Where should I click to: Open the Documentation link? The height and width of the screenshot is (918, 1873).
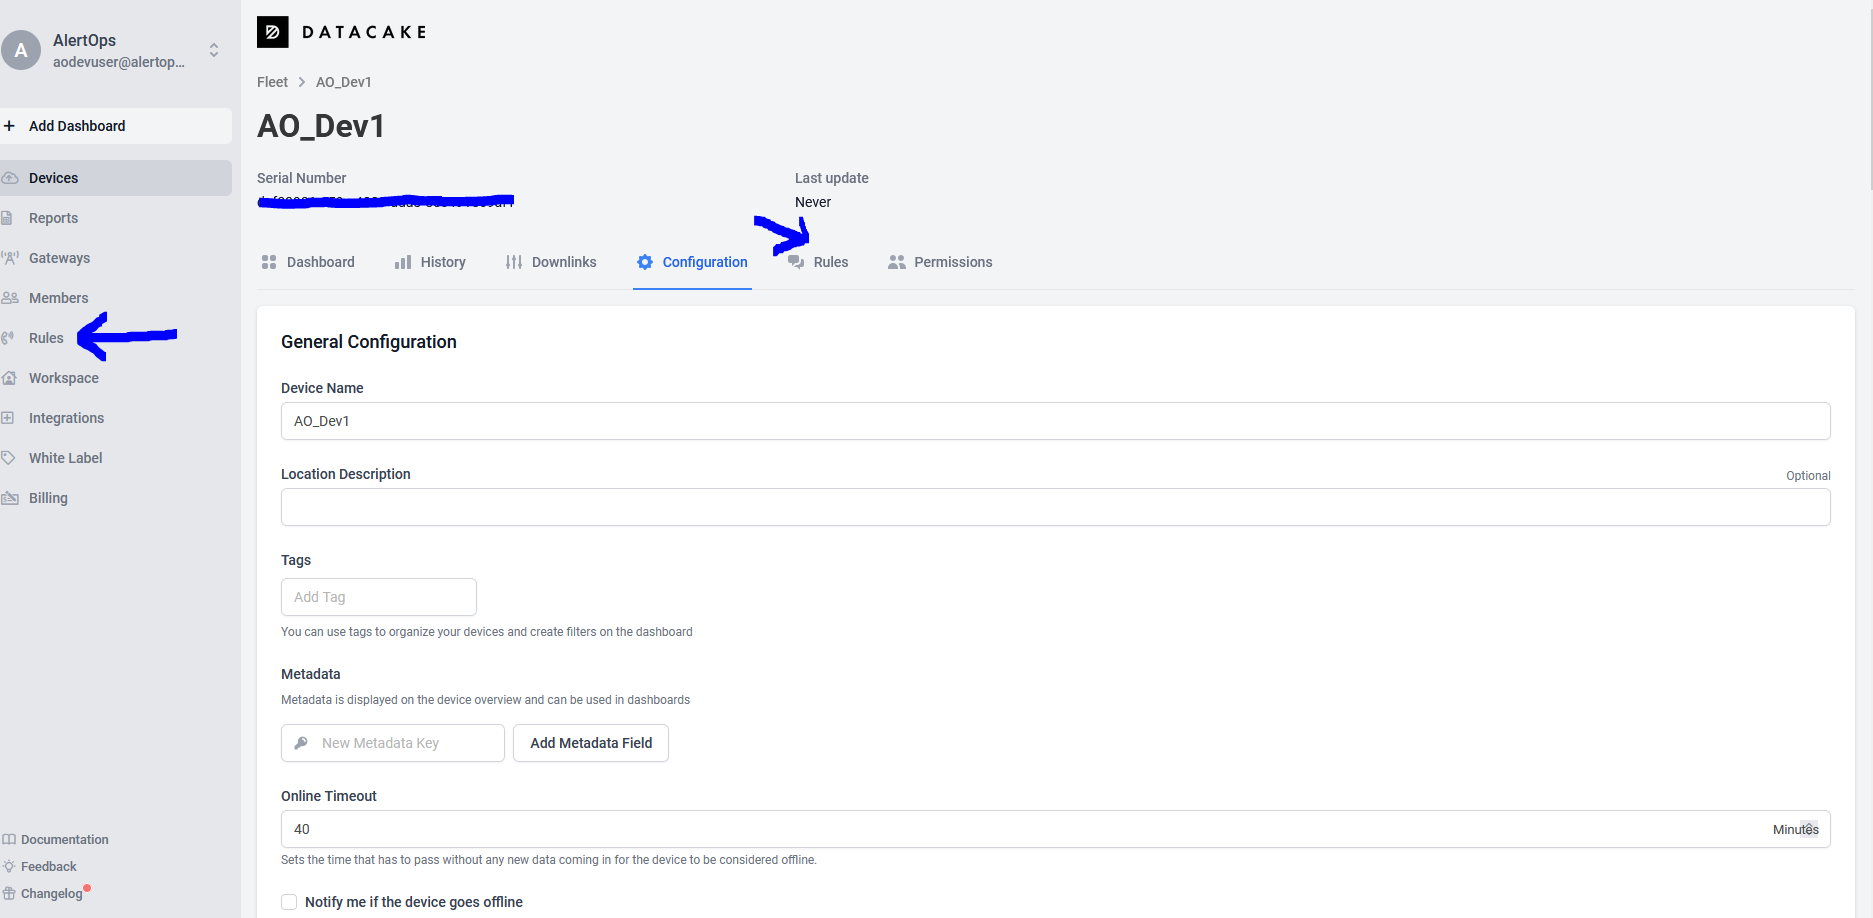click(64, 840)
